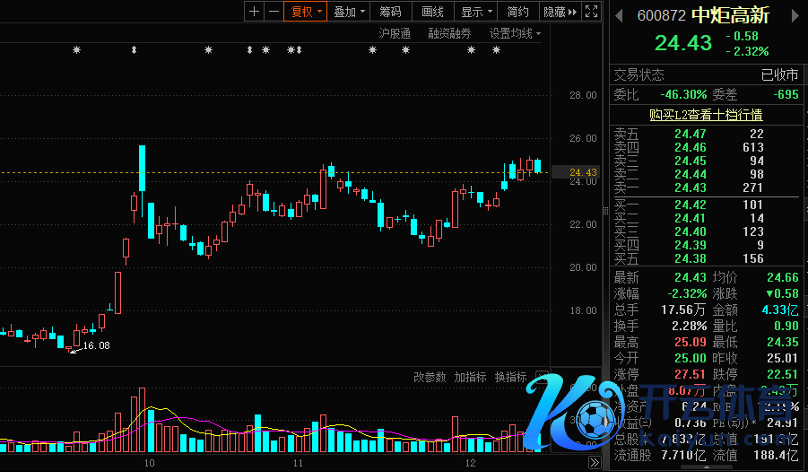The width and height of the screenshot is (808, 472).
Task: Open the 设置均线 dropdown
Action: coord(514,33)
